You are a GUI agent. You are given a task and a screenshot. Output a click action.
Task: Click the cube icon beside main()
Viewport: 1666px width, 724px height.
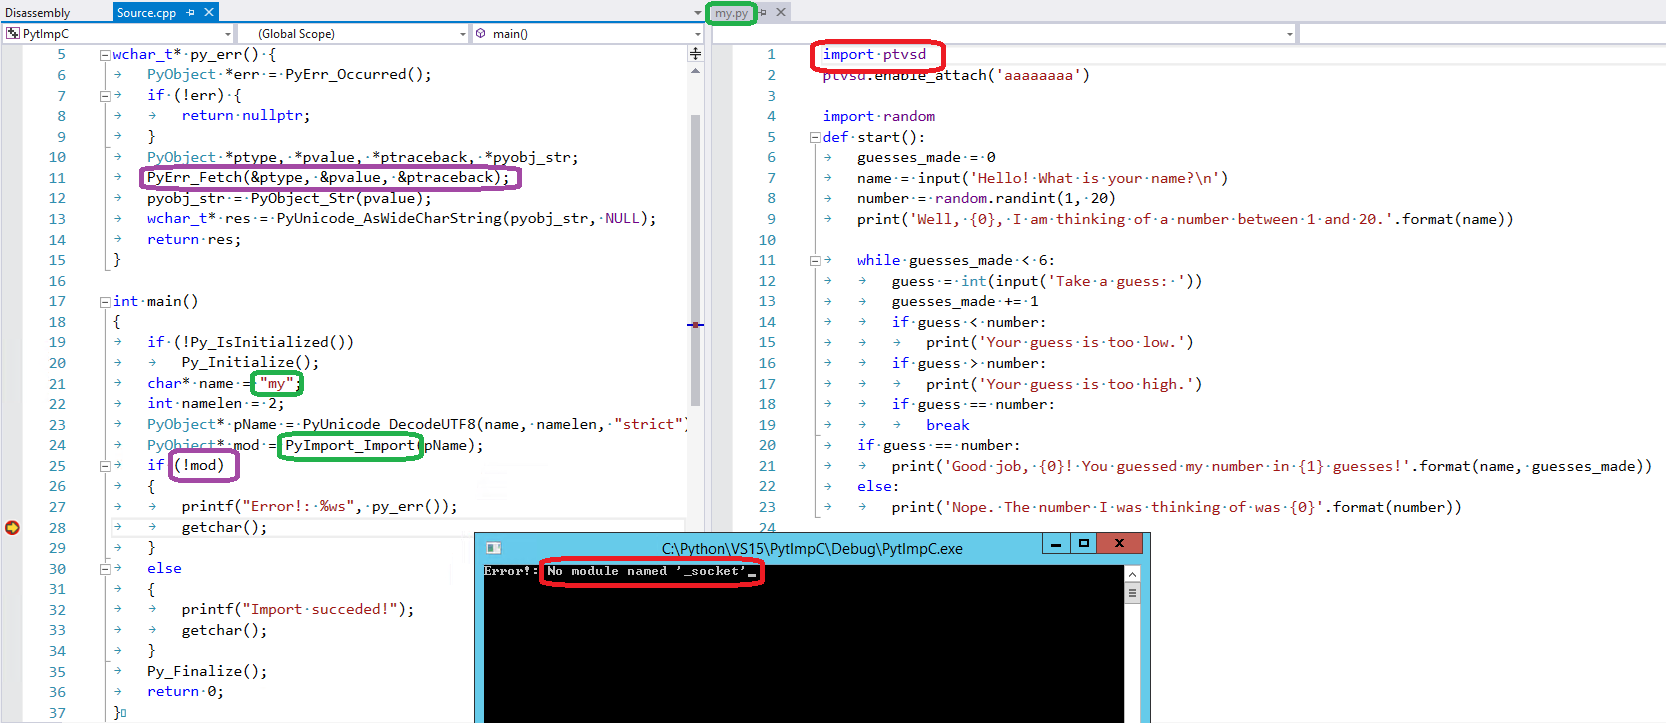[481, 33]
